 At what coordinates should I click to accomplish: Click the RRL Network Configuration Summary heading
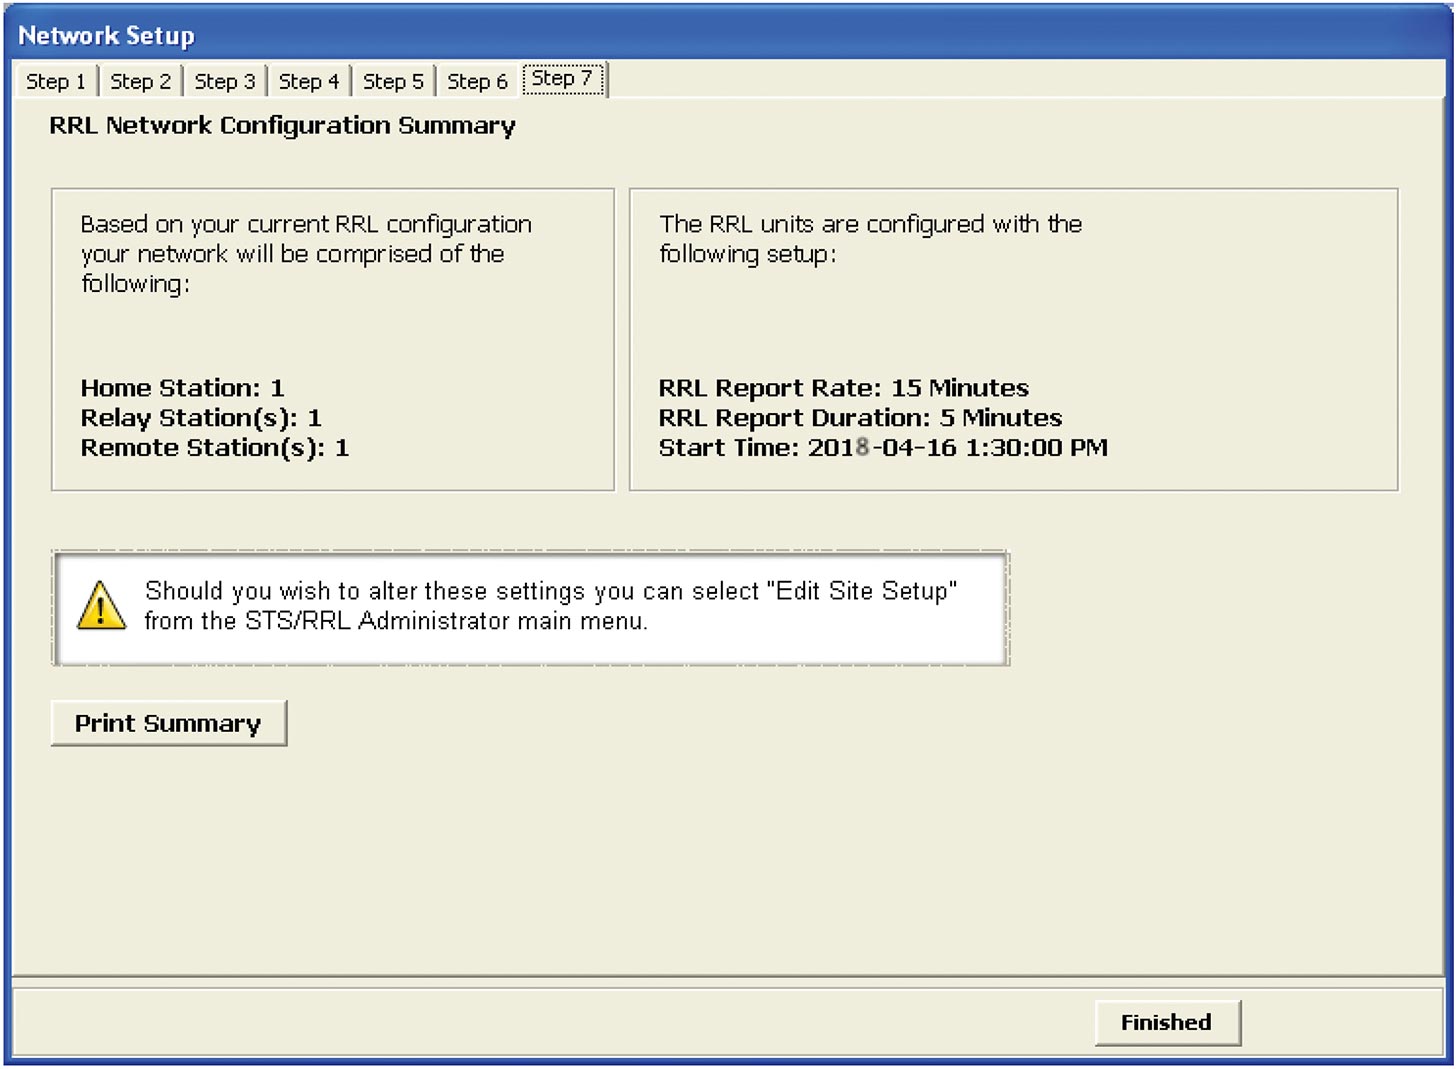(x=283, y=126)
